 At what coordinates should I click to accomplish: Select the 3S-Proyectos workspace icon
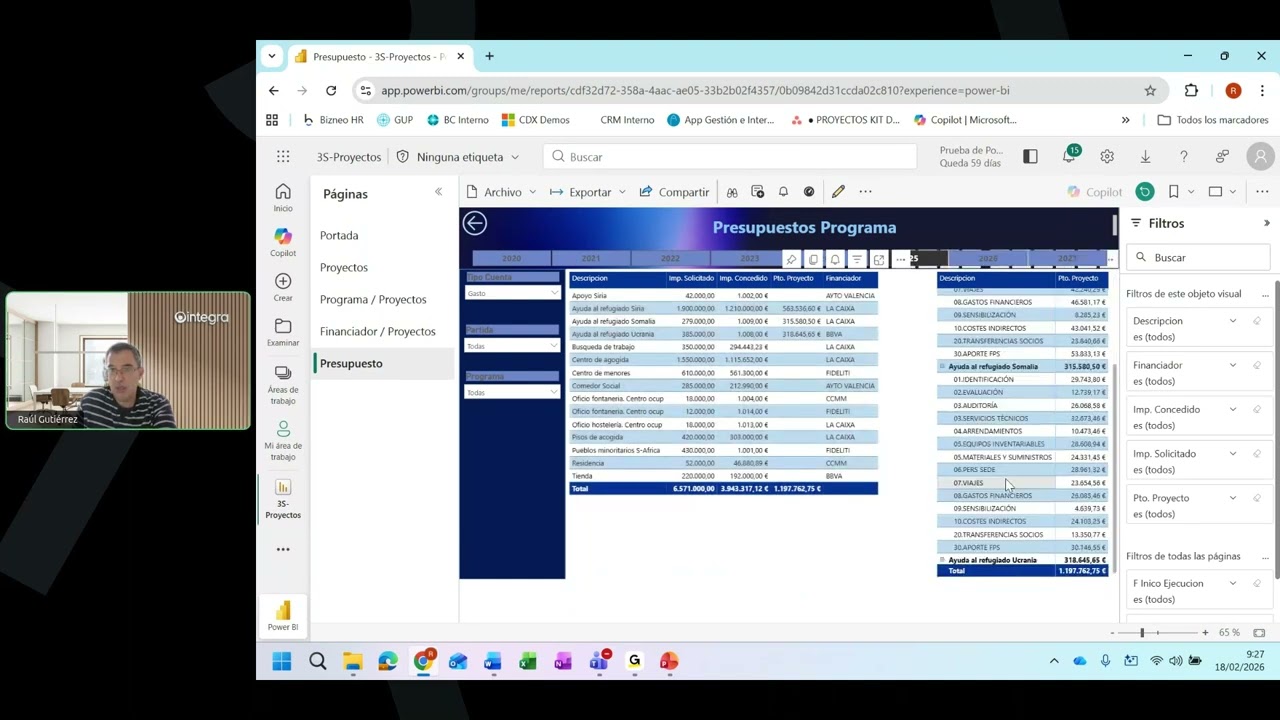[x=283, y=498]
